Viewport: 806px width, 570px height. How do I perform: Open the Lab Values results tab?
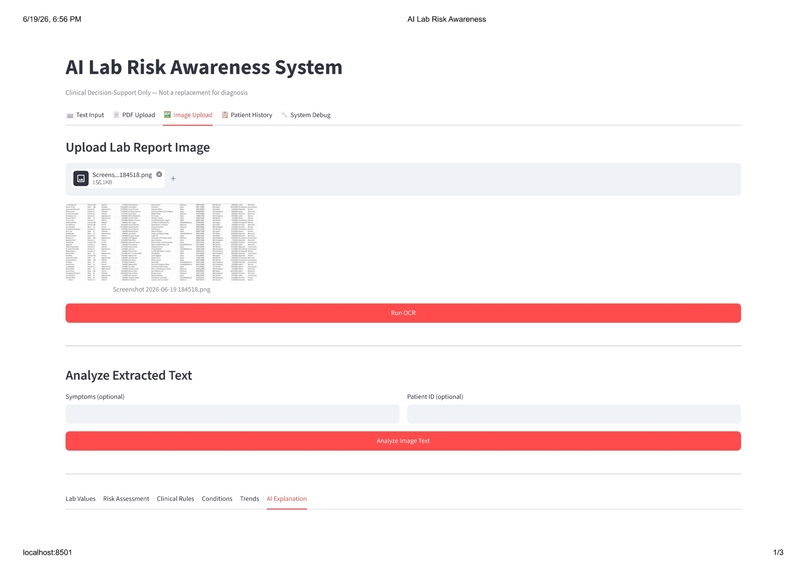click(x=81, y=499)
